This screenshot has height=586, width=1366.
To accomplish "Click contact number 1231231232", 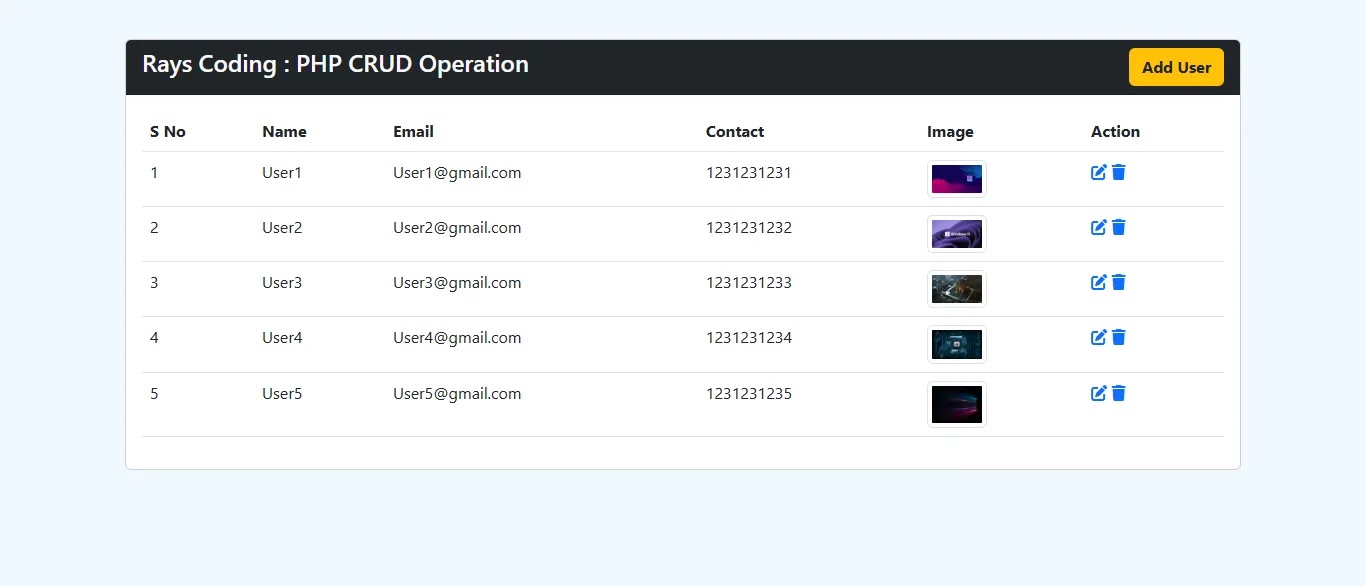I will click(x=749, y=227).
